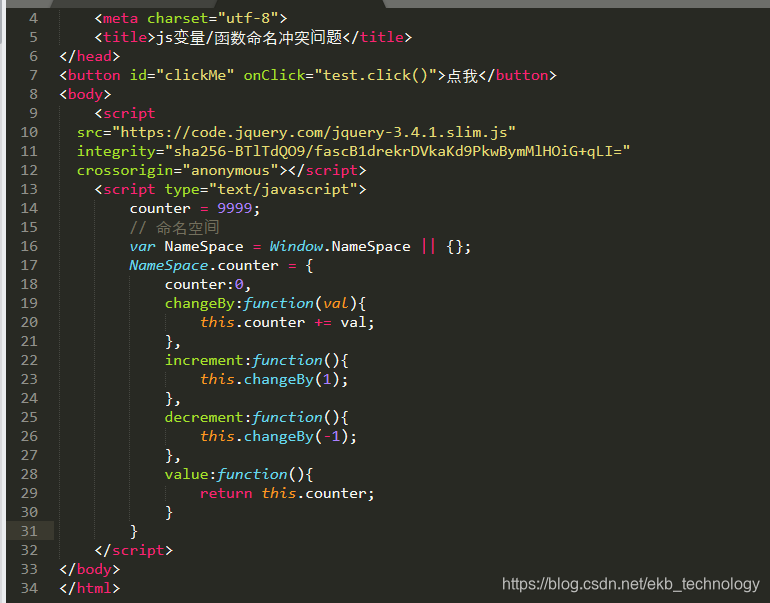The image size is (770, 603).
Task: Click the comment // 命名空间
Action: click(x=174, y=227)
